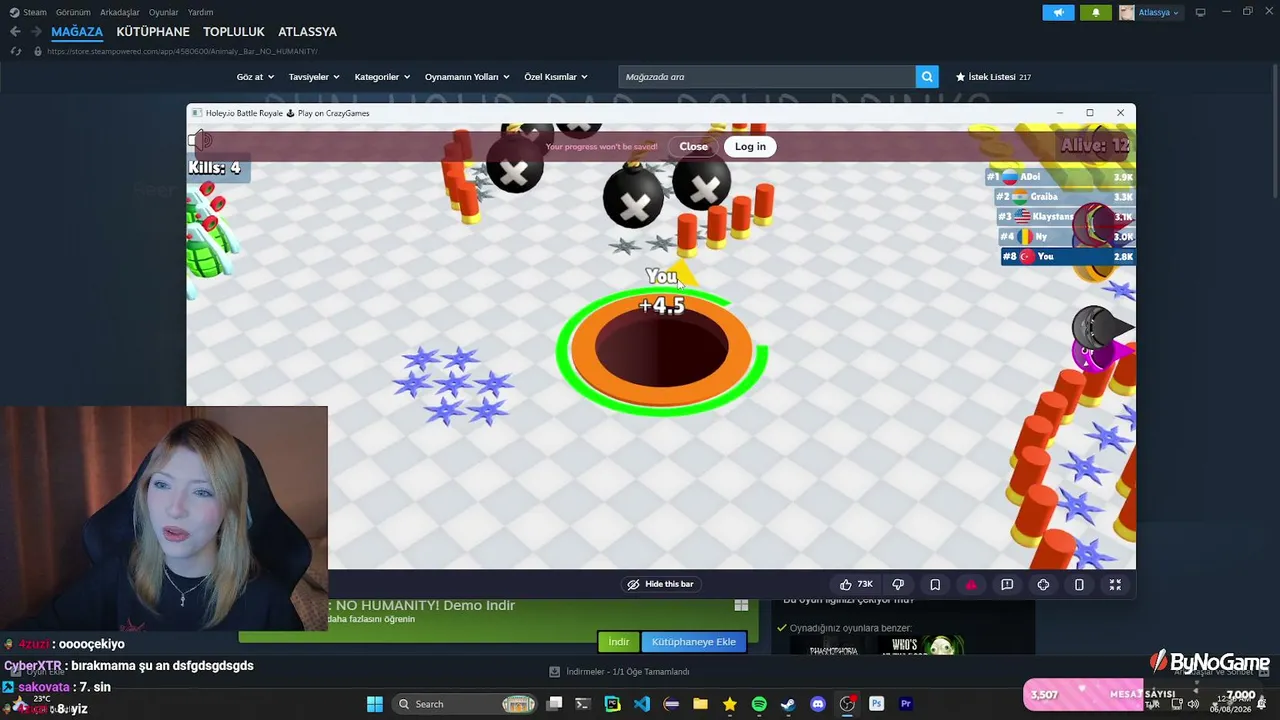
Task: Click the orange hole labeled You
Action: pos(662,349)
